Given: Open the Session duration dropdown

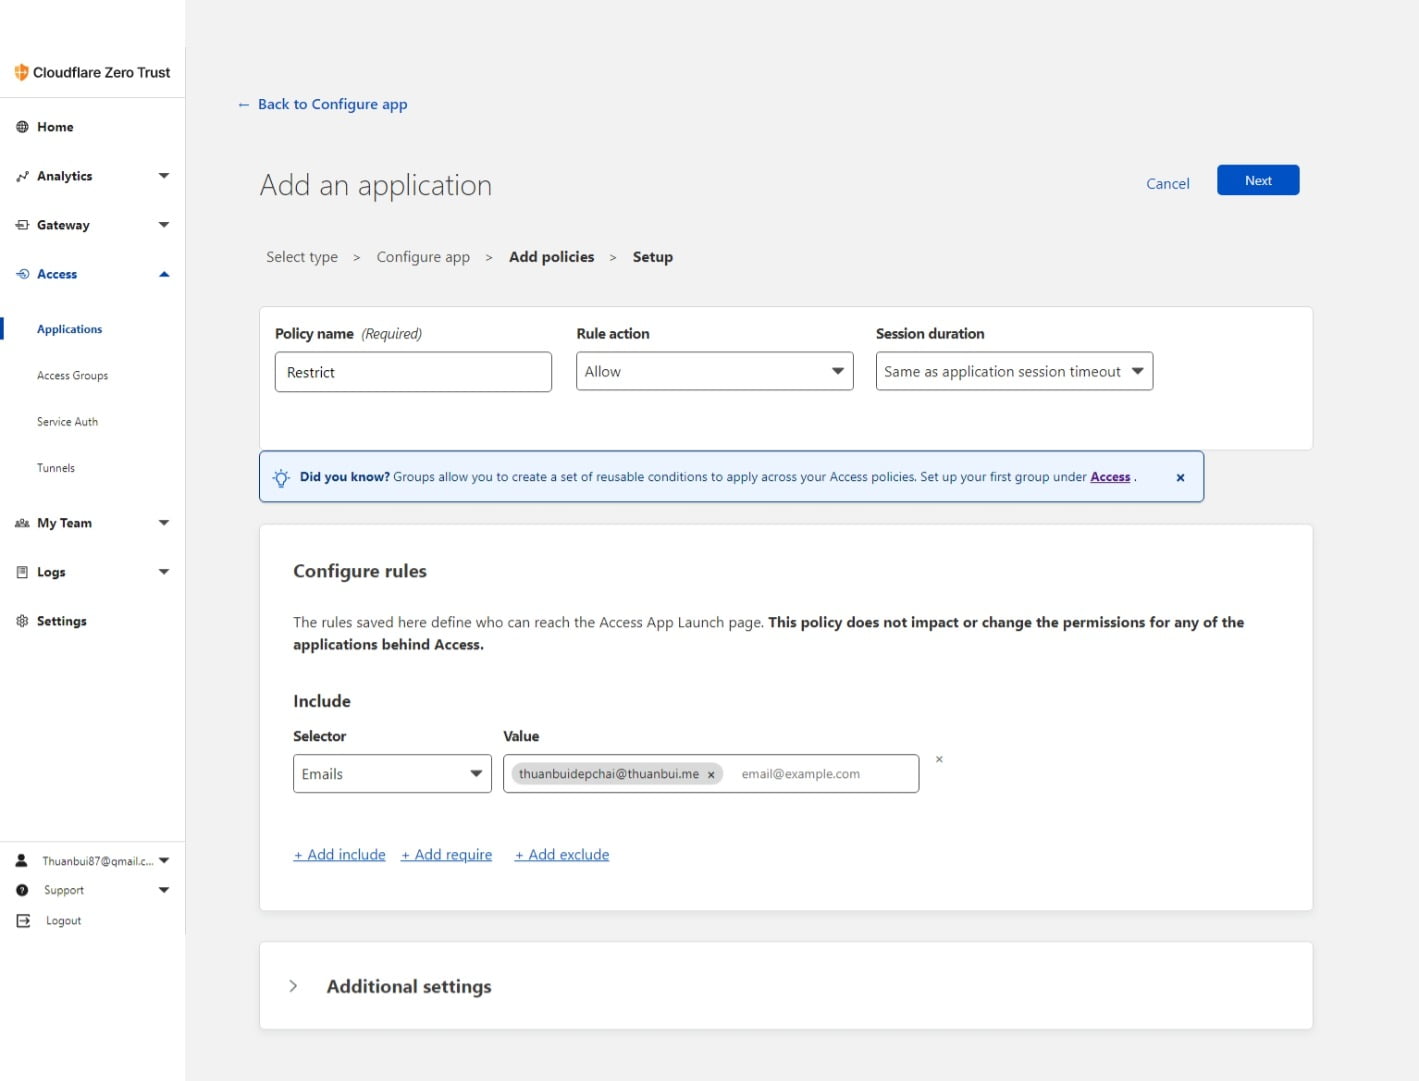Looking at the screenshot, I should coord(1013,371).
